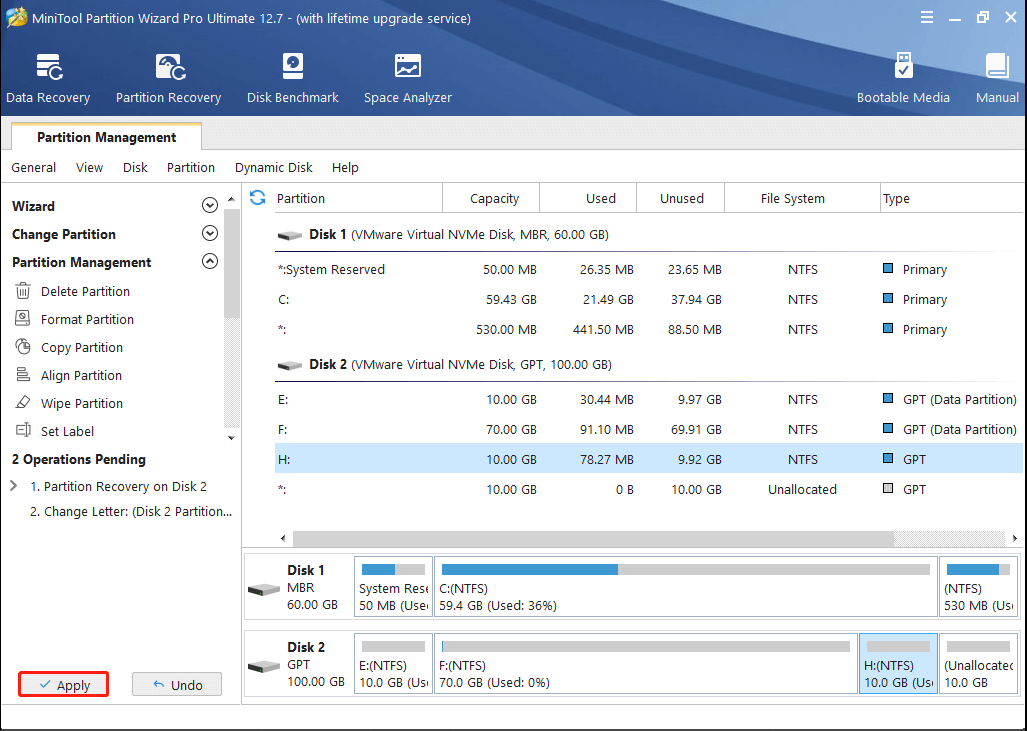Click the sidebar scroll up arrow
The width and height of the screenshot is (1027, 731).
(231, 198)
